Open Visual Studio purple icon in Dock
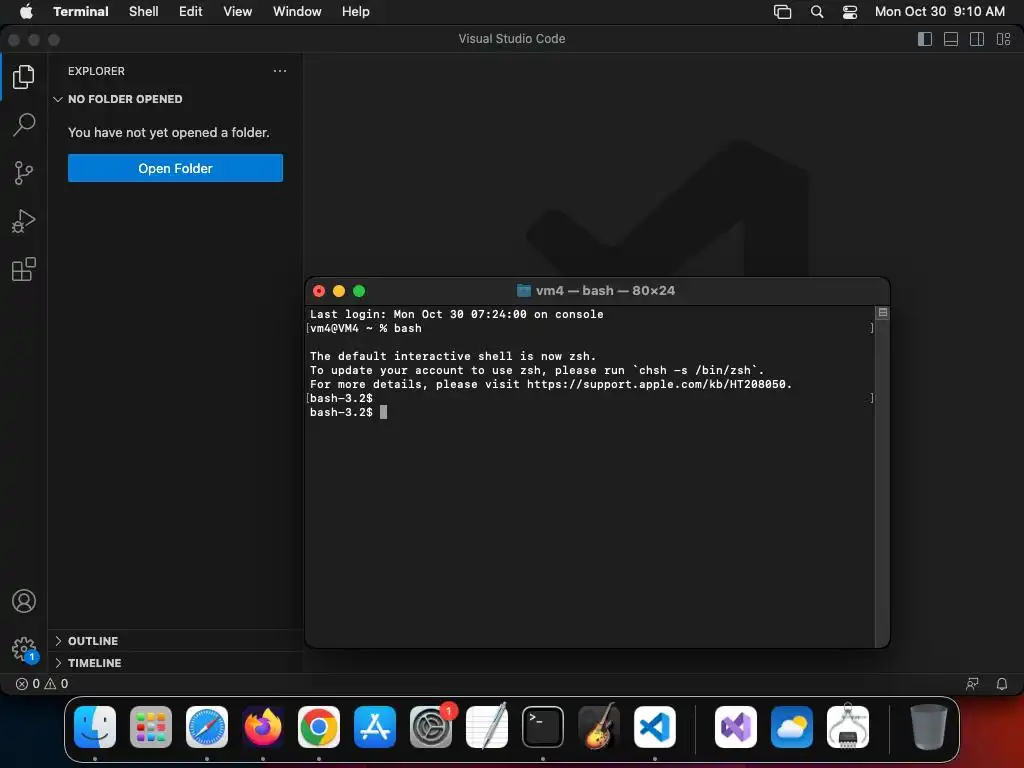1024x768 pixels. (x=736, y=727)
